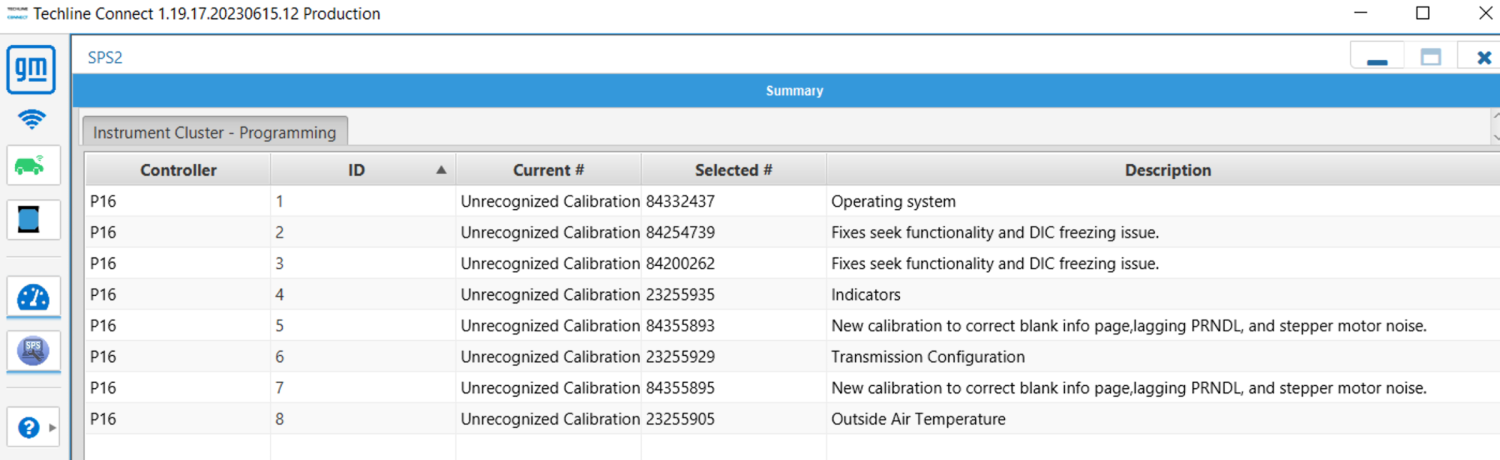
Task: Select the Outside Air Temperature row
Action: tap(792, 419)
